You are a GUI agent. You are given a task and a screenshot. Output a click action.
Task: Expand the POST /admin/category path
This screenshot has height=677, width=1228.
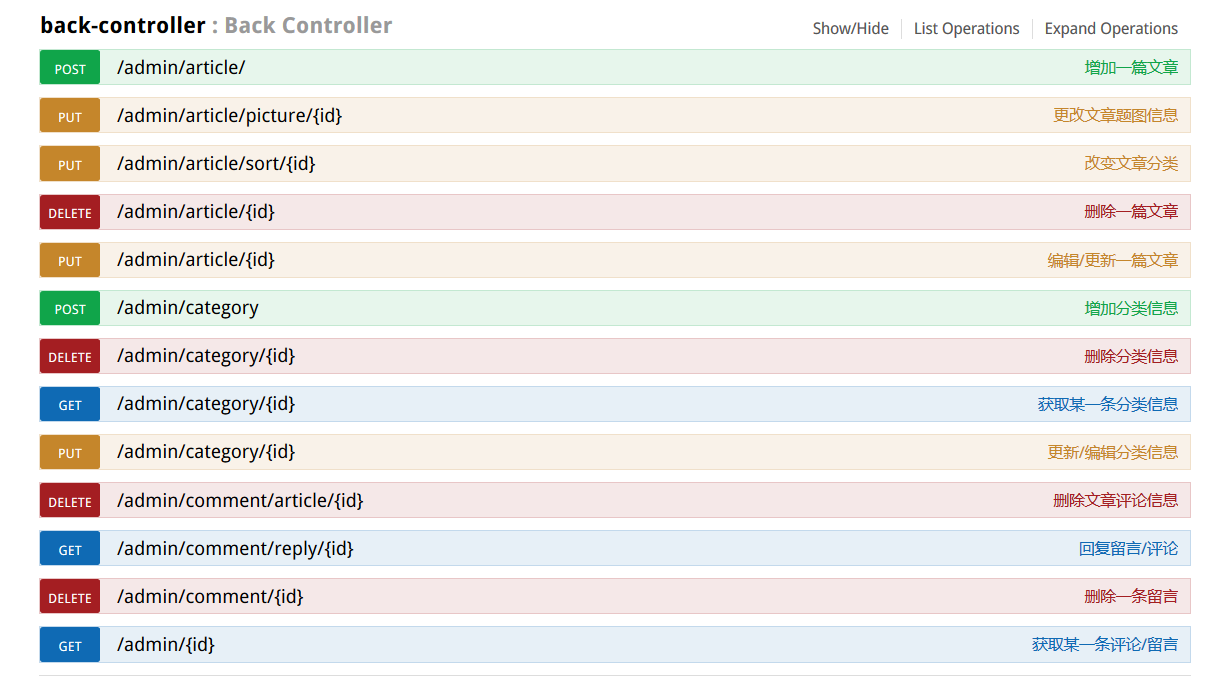point(188,308)
